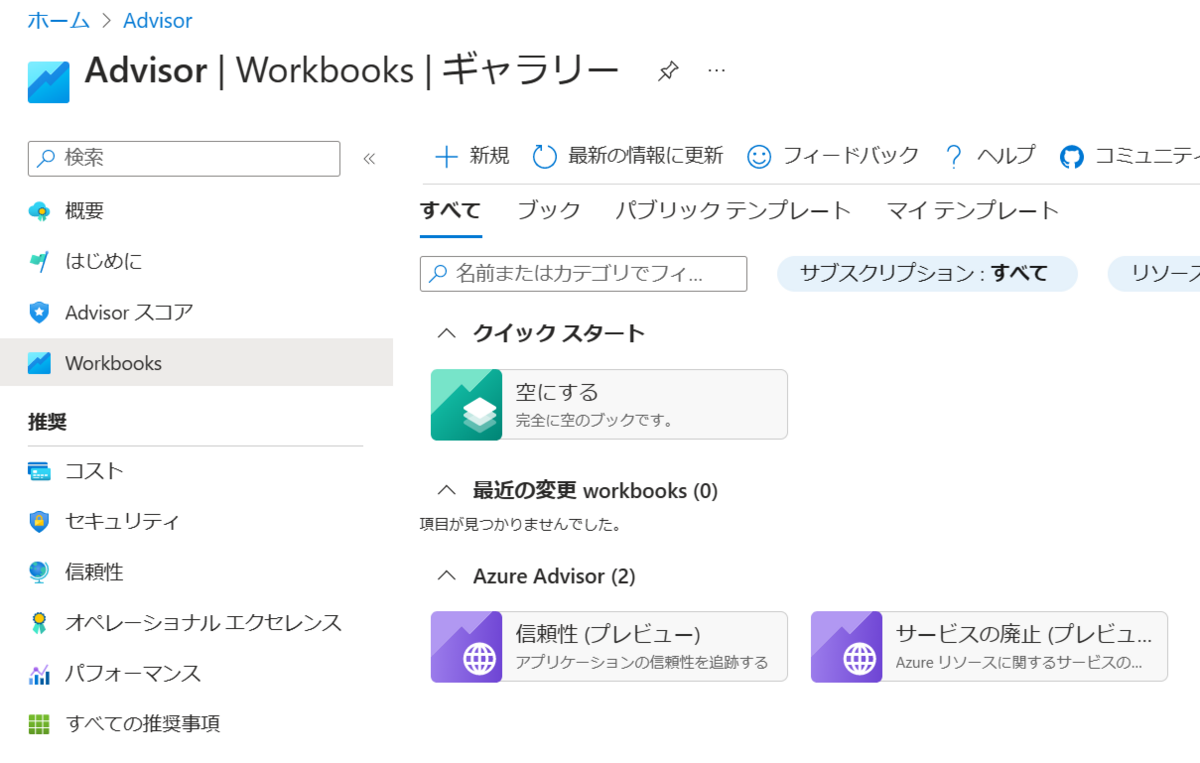Click the コスト card icon

point(39,471)
